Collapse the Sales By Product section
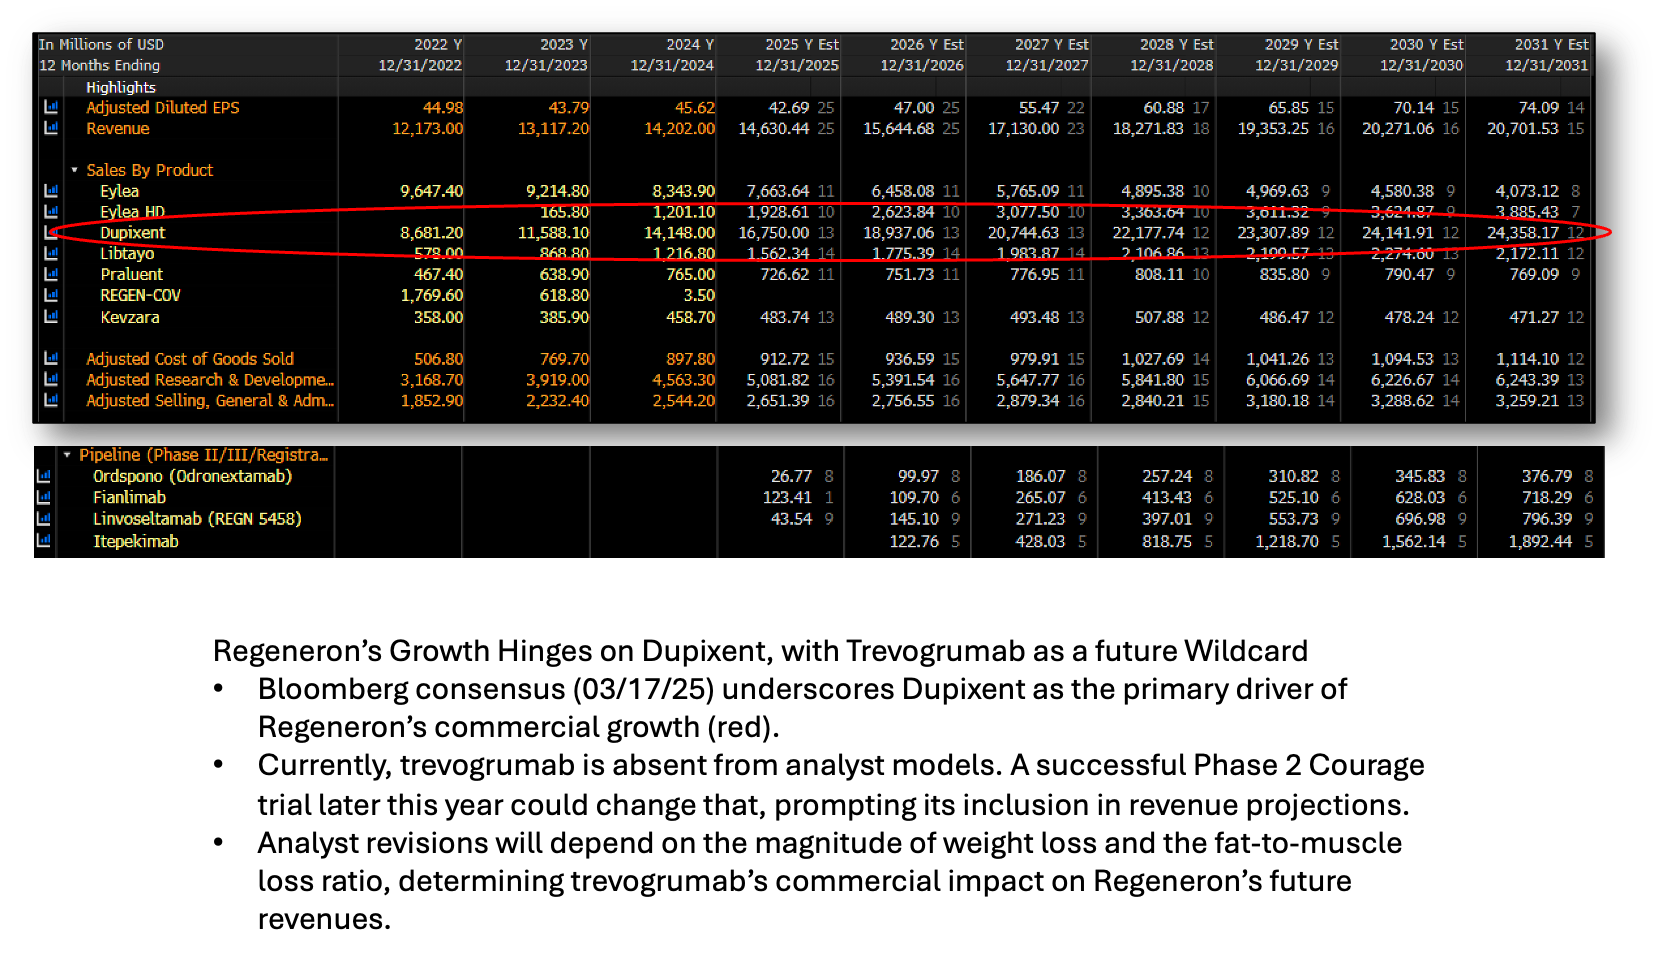This screenshot has height=956, width=1658. [x=74, y=170]
